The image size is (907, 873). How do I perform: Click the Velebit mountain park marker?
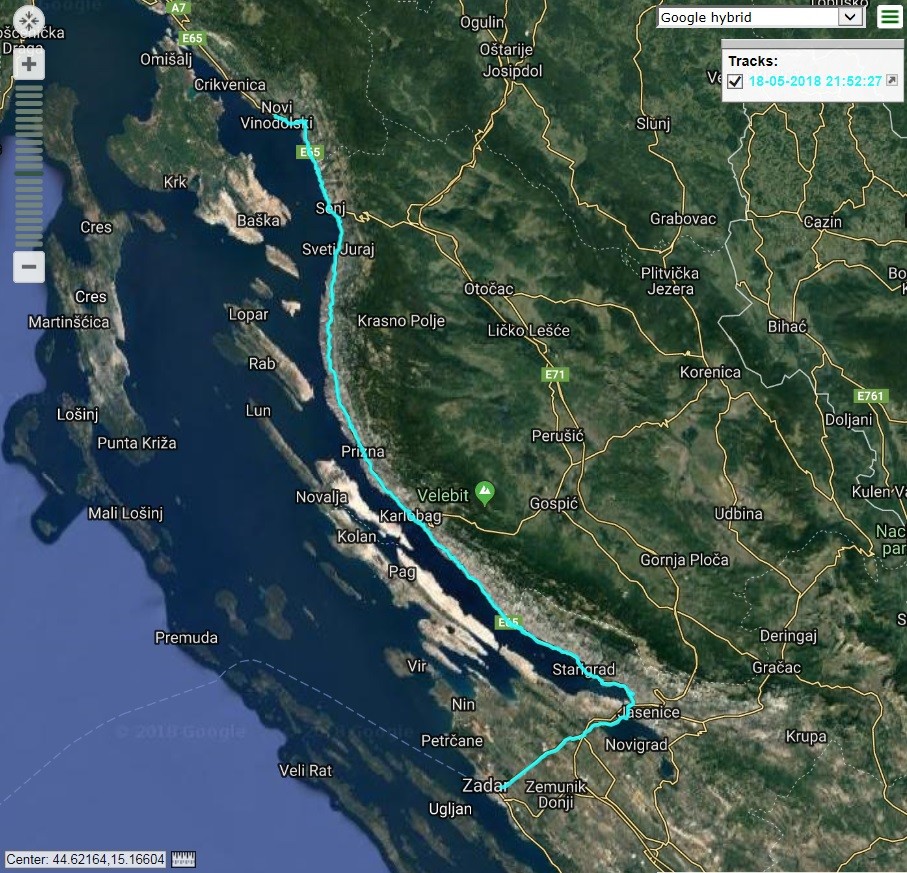click(x=485, y=493)
